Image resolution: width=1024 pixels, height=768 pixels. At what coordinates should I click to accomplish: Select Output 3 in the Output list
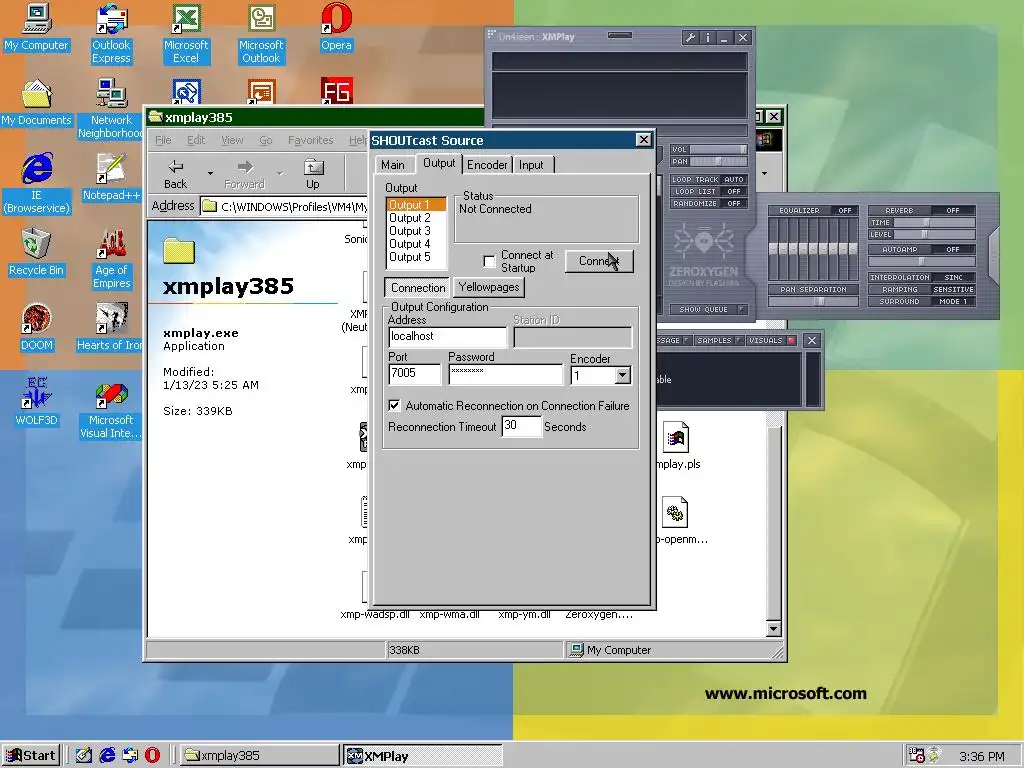[x=415, y=231]
